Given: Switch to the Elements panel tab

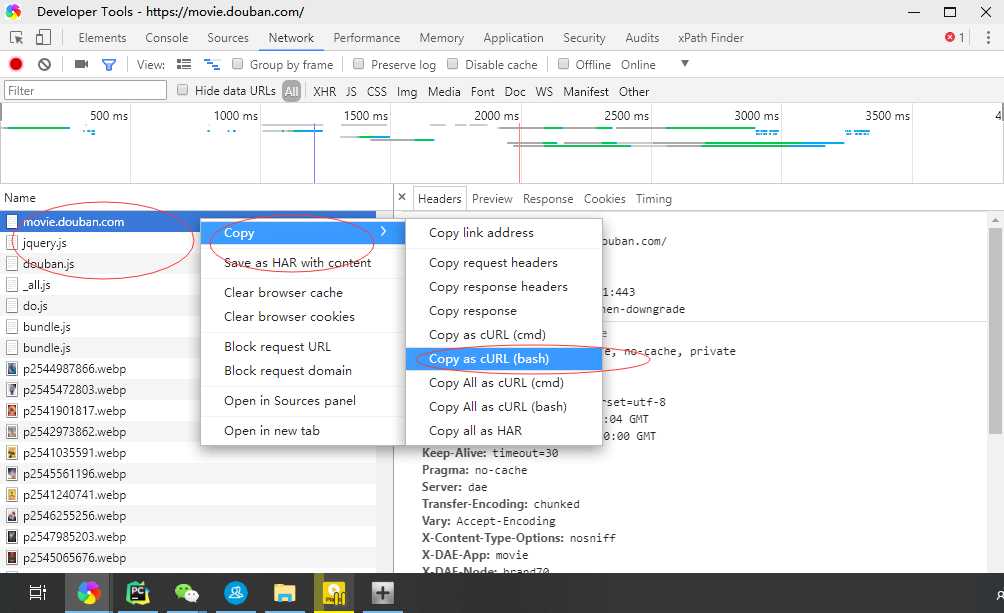Looking at the screenshot, I should tap(102, 38).
